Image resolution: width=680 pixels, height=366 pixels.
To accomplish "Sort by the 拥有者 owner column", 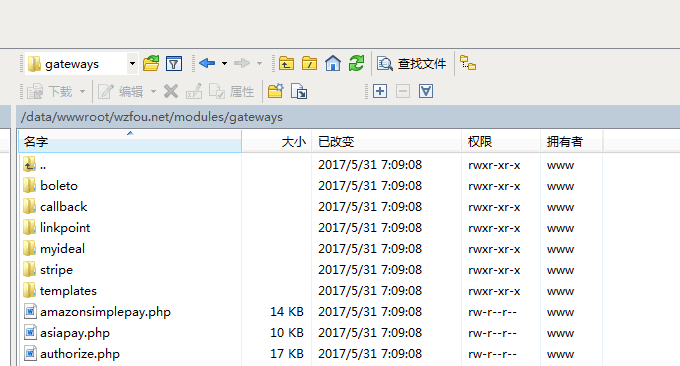I will tap(572, 142).
